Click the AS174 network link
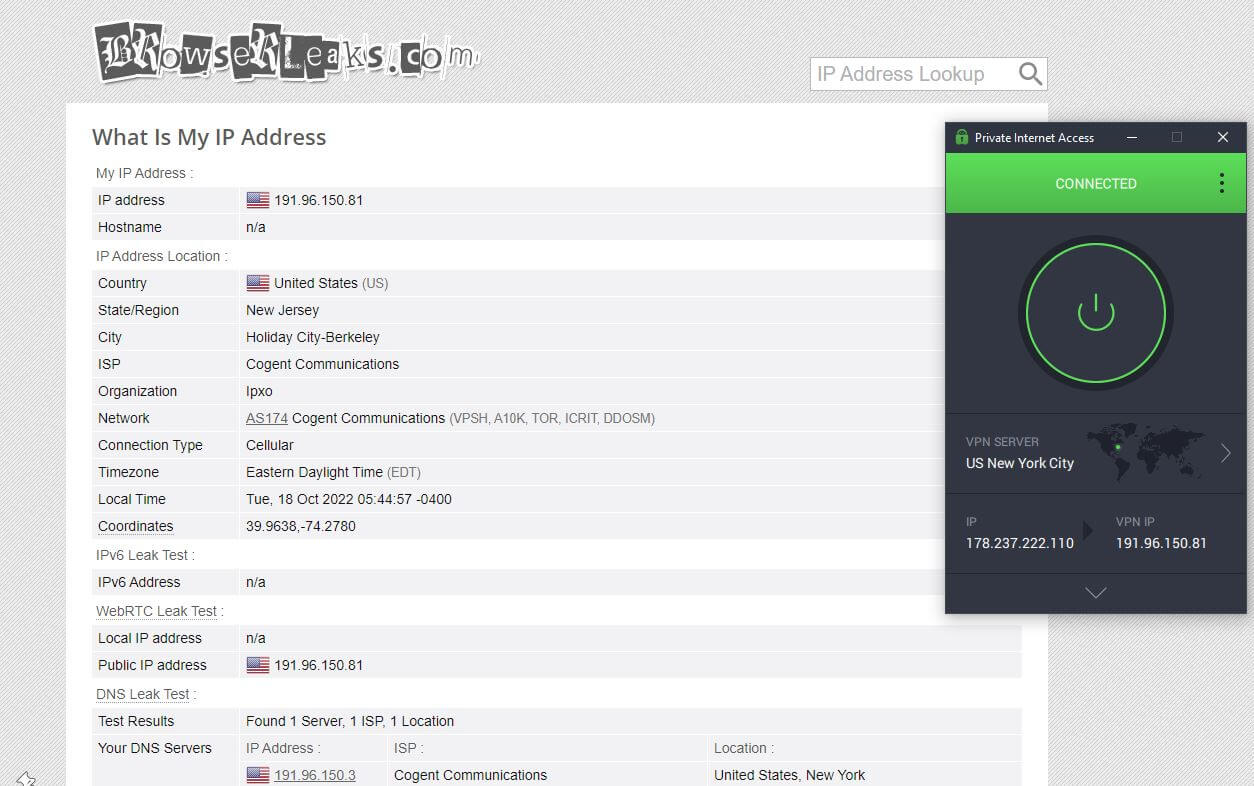This screenshot has width=1254, height=786. pyautogui.click(x=267, y=418)
